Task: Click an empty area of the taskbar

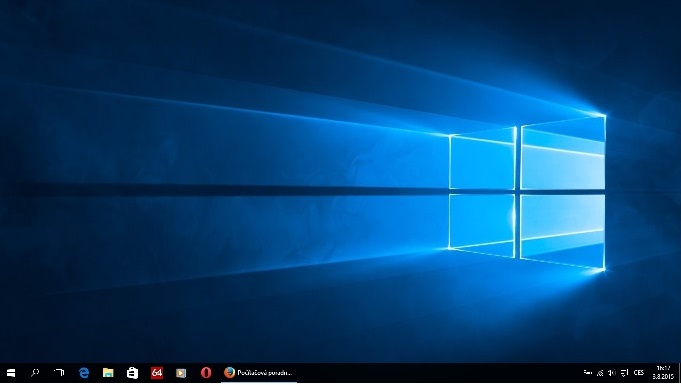Action: click(x=434, y=373)
